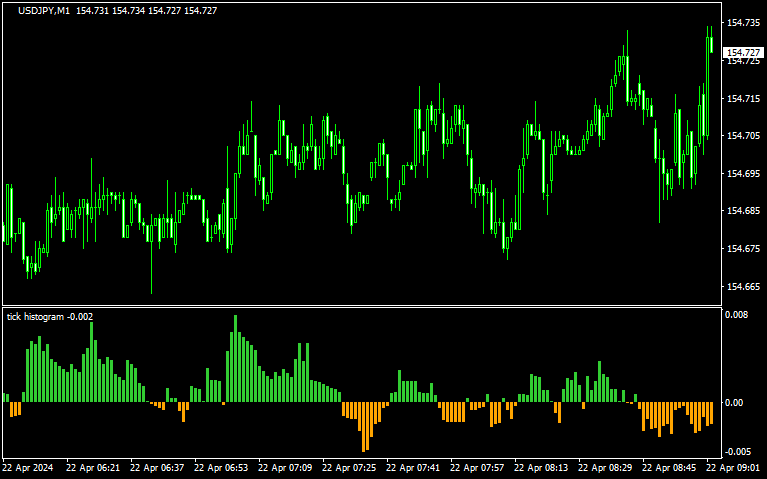Click the 22 Apr 07:41 time label
This screenshot has height=479, width=767.
point(413,467)
